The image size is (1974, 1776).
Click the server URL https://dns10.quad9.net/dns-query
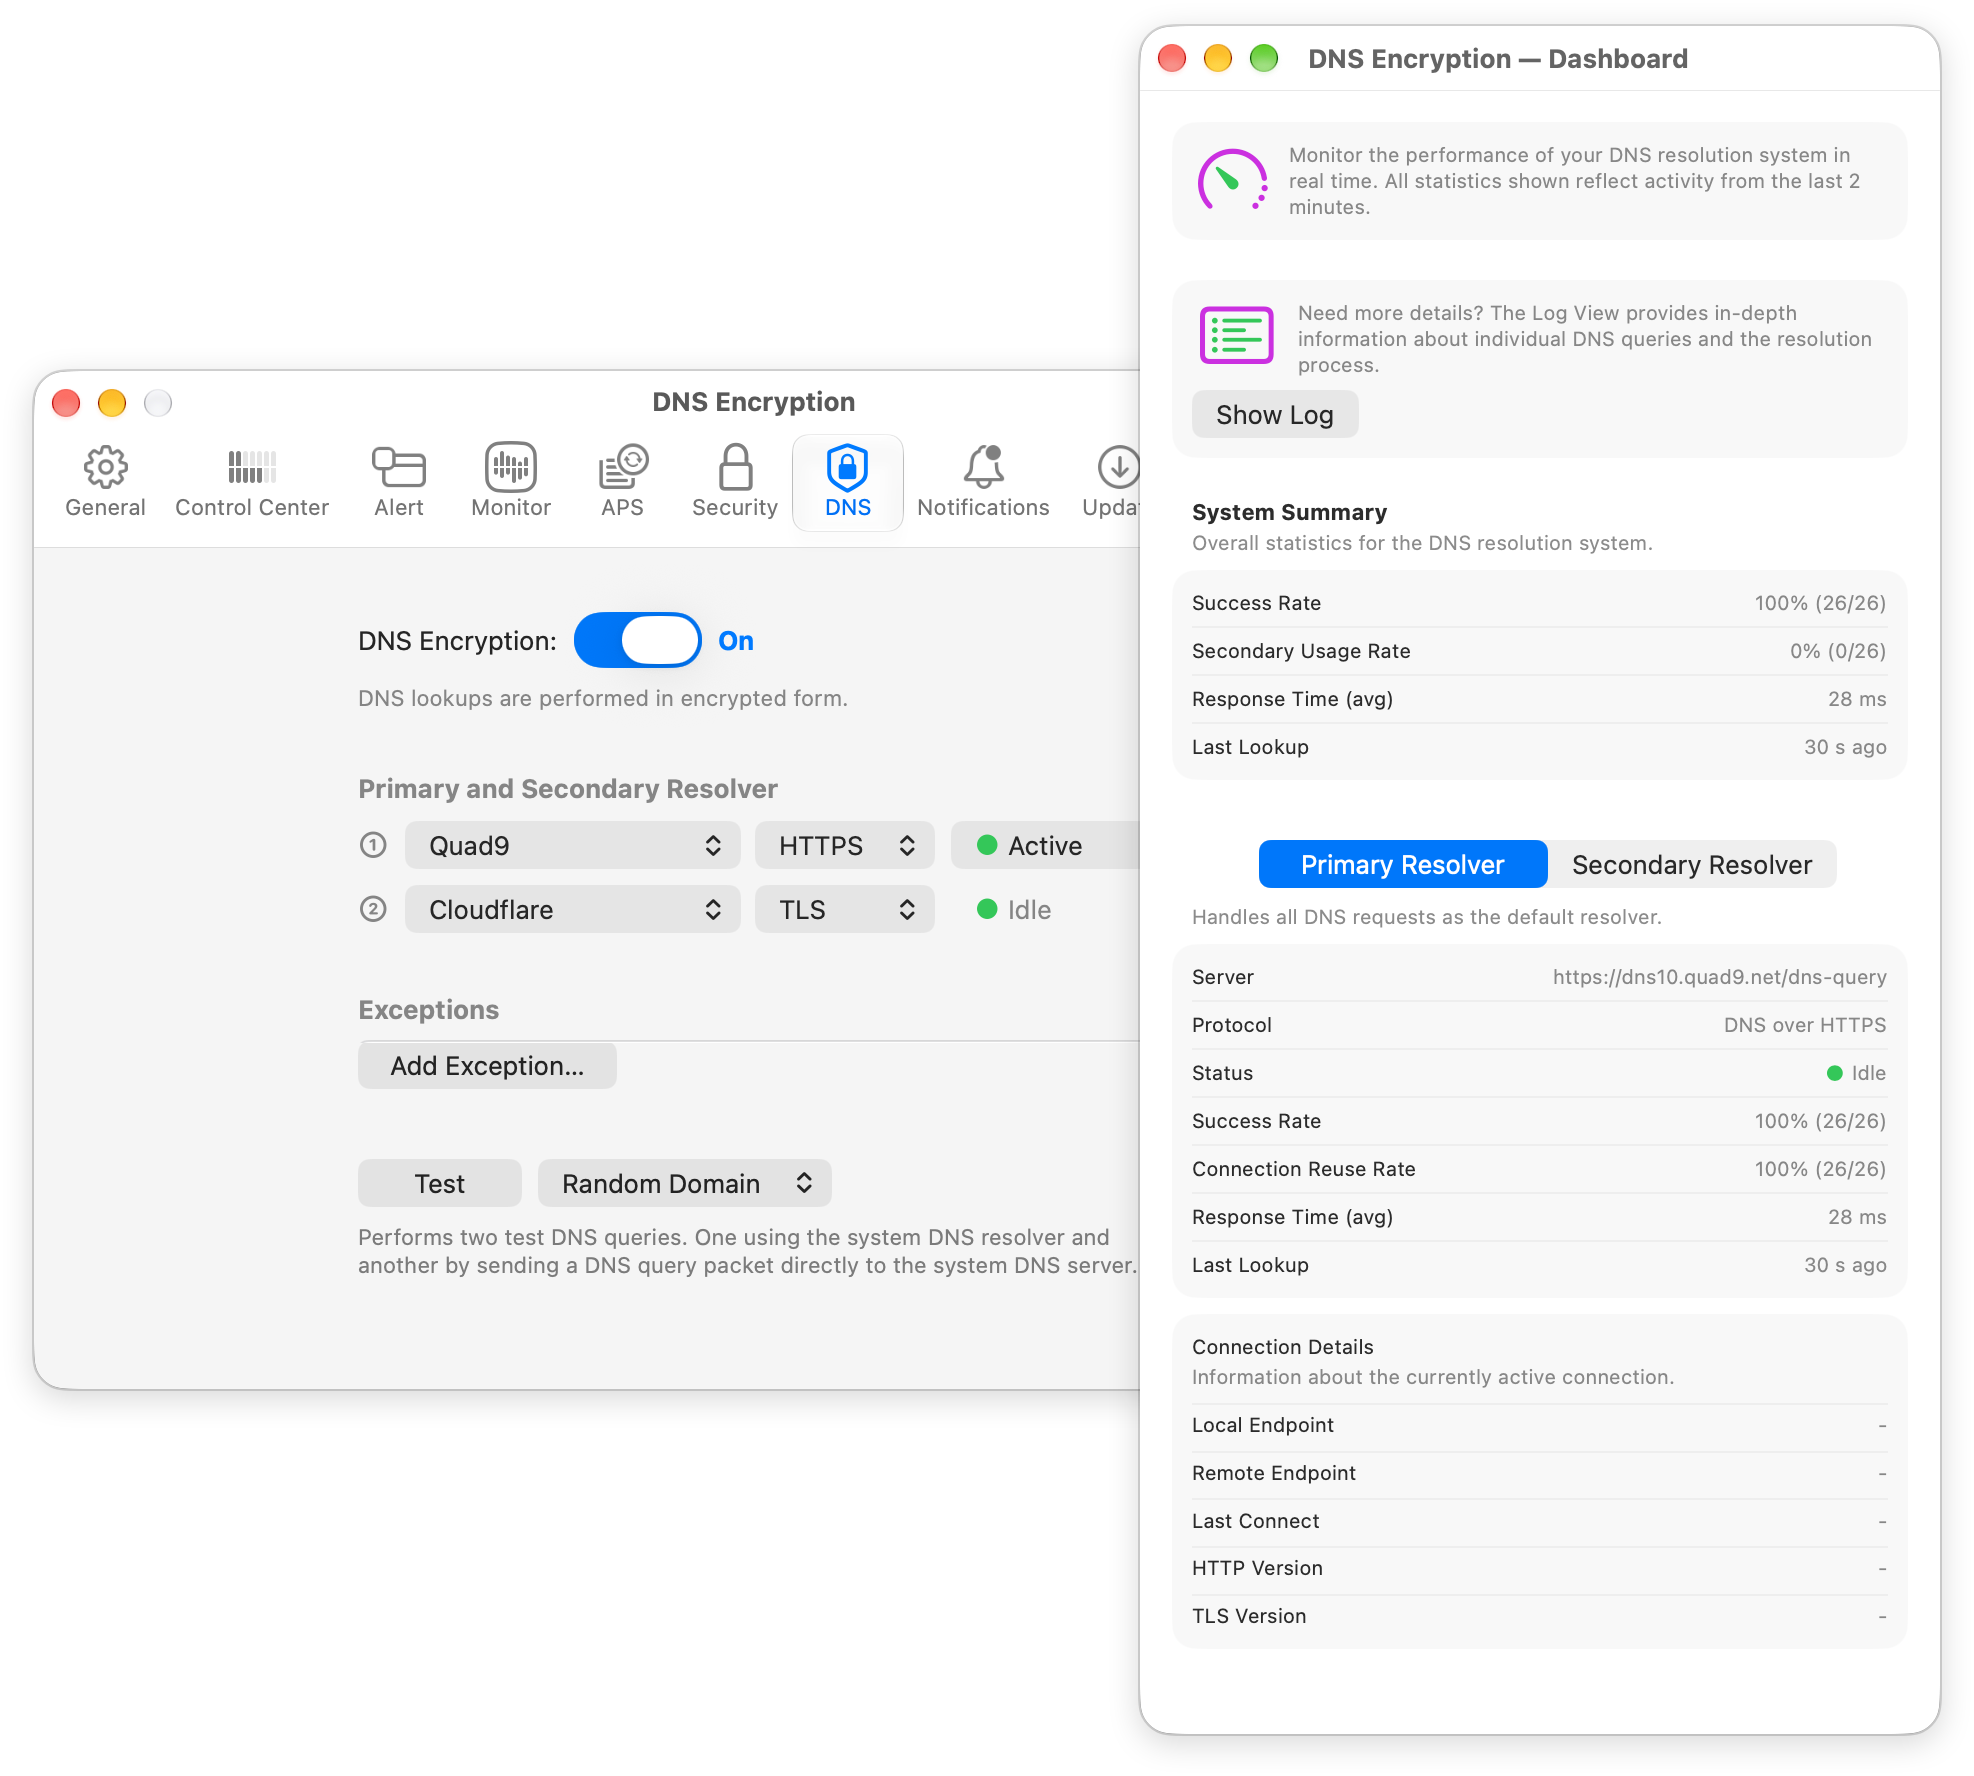tap(1719, 977)
